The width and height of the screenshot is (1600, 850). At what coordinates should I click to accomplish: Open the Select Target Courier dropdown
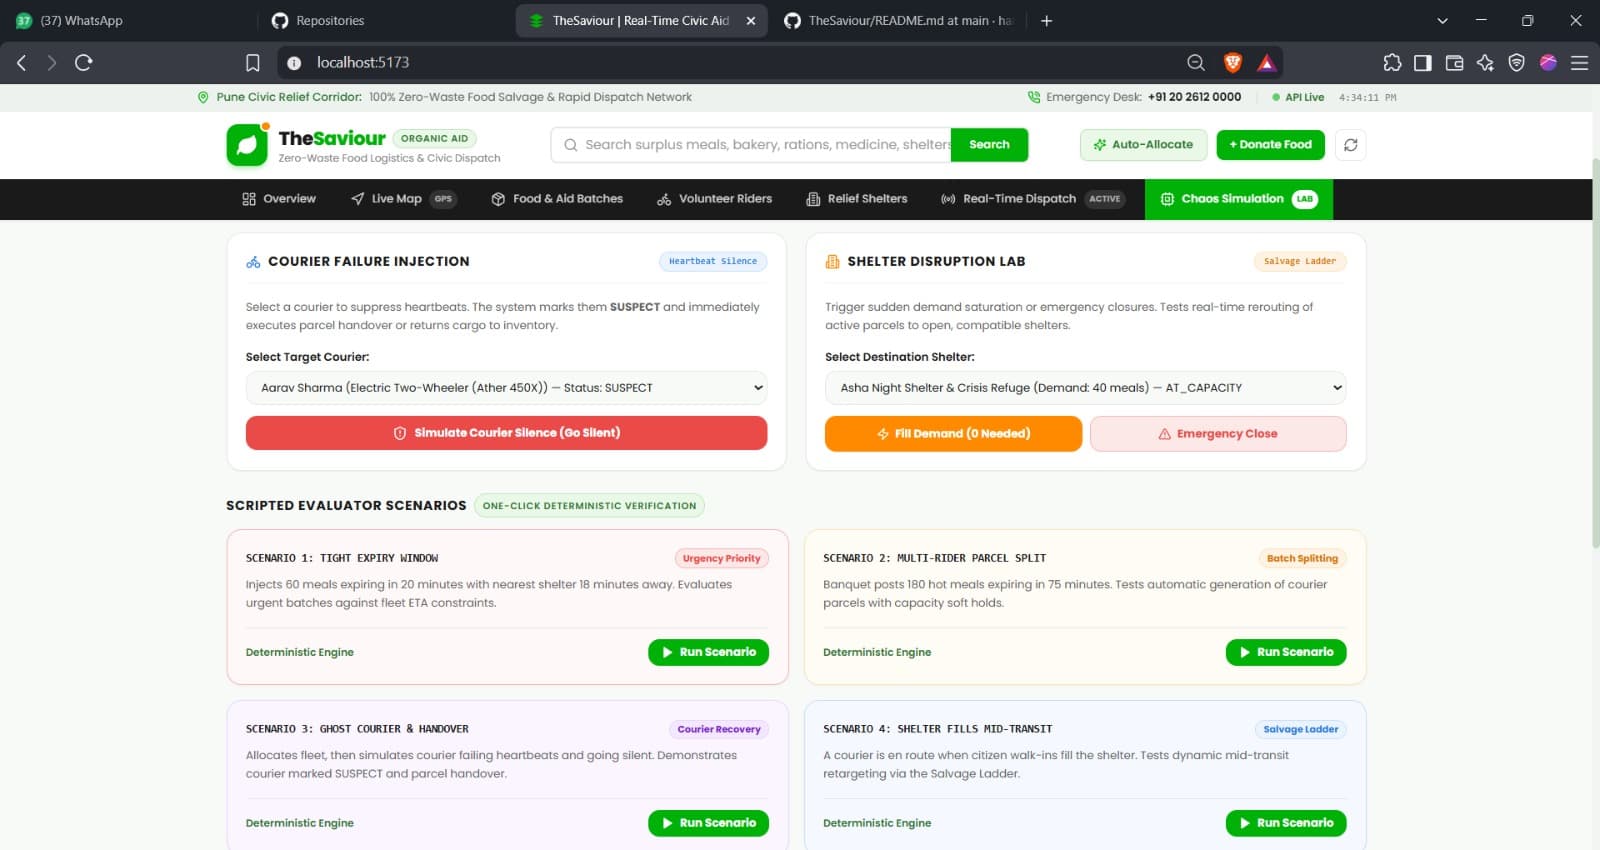tap(506, 388)
